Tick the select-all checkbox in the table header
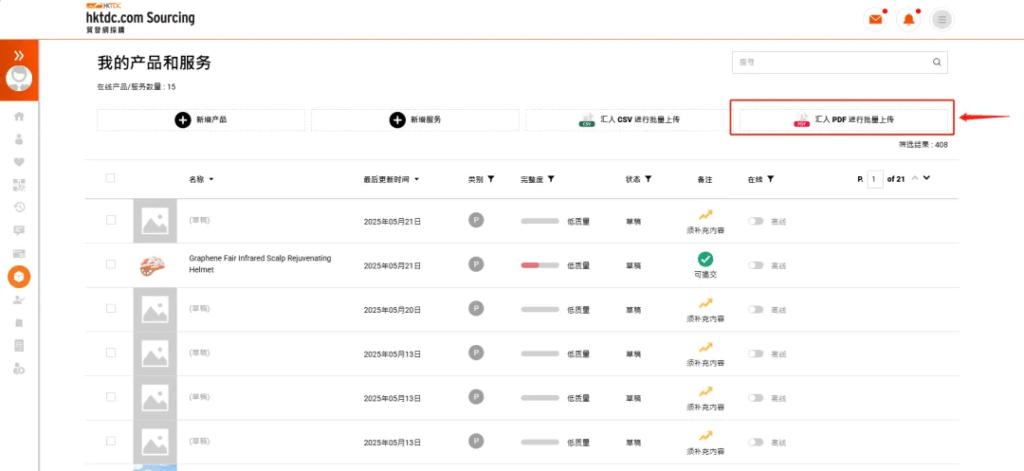The width and height of the screenshot is (1024, 471). pyautogui.click(x=110, y=178)
